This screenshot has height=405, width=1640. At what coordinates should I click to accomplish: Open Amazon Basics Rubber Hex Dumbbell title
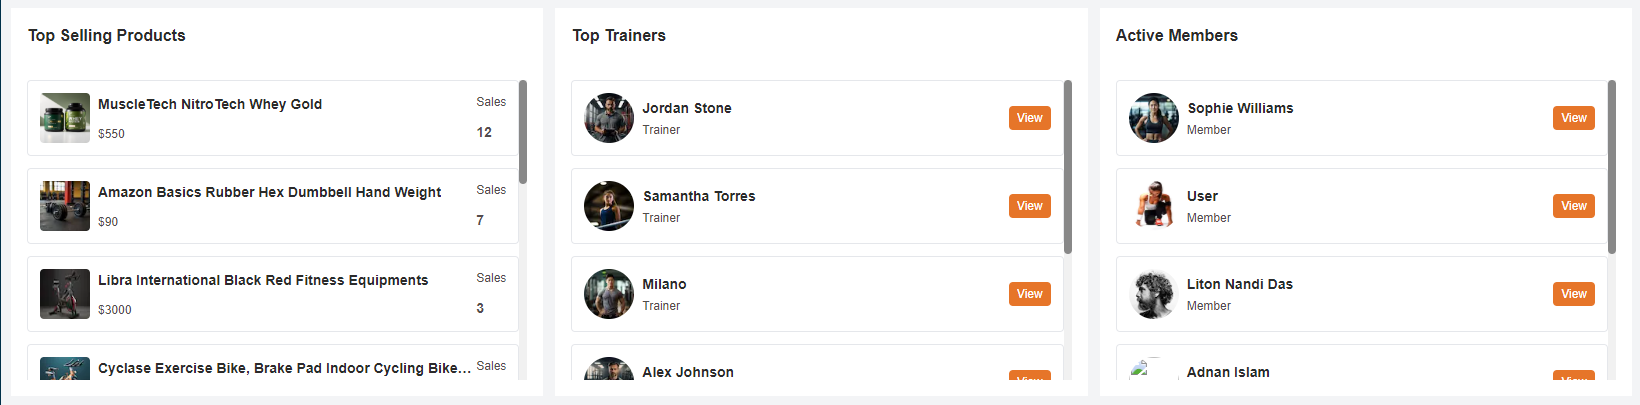(x=269, y=192)
